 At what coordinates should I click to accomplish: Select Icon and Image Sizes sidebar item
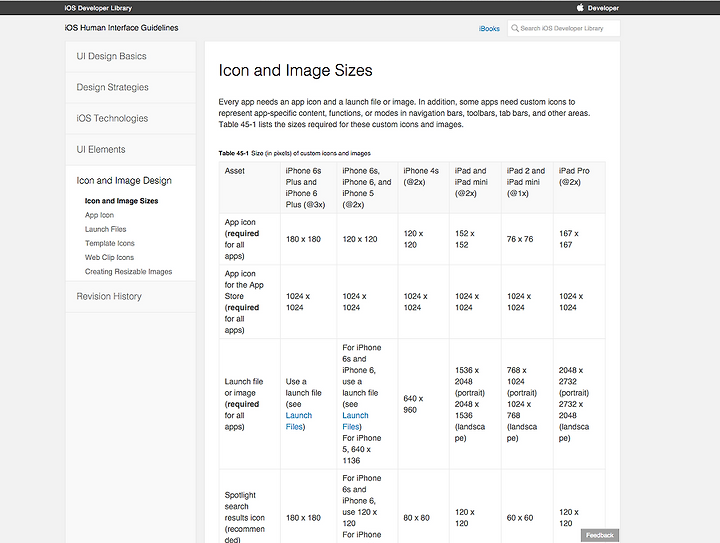121,201
